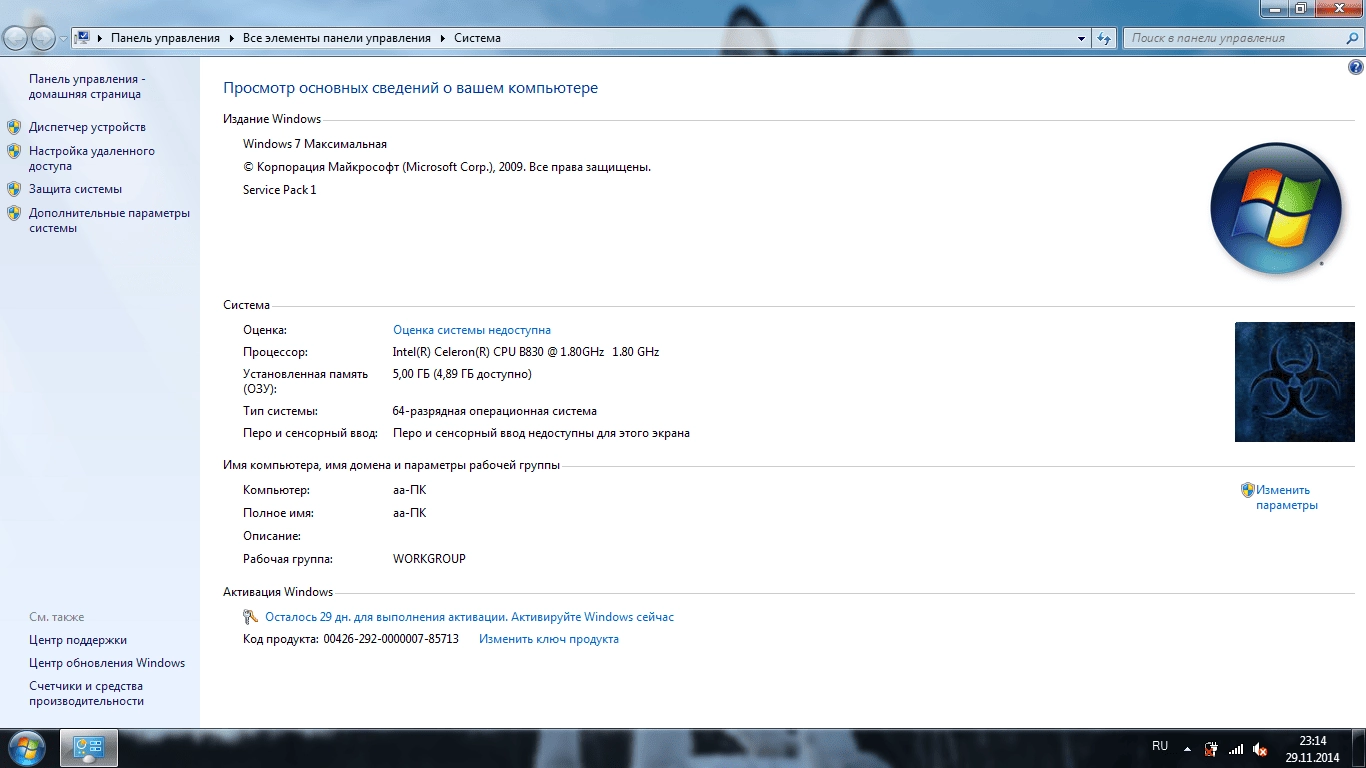1366x768 pixels.
Task: Click the computer icon in the address bar
Action: [83, 38]
